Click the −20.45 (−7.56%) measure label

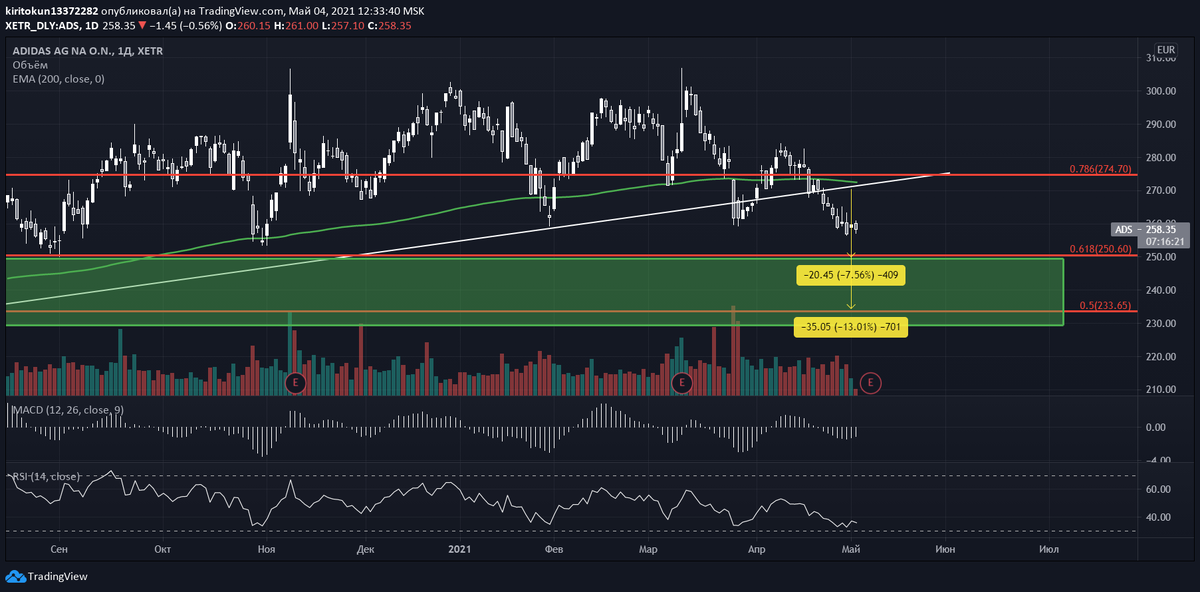[851, 276]
